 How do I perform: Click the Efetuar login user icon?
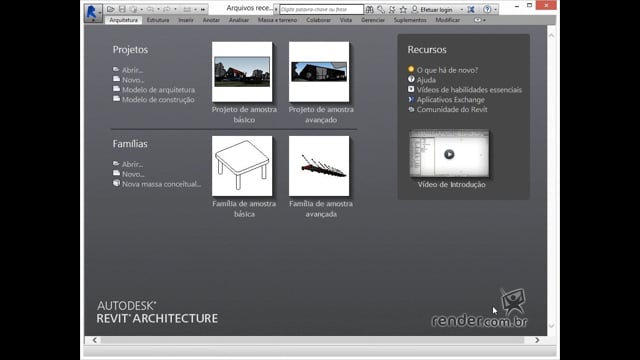(x=415, y=9)
